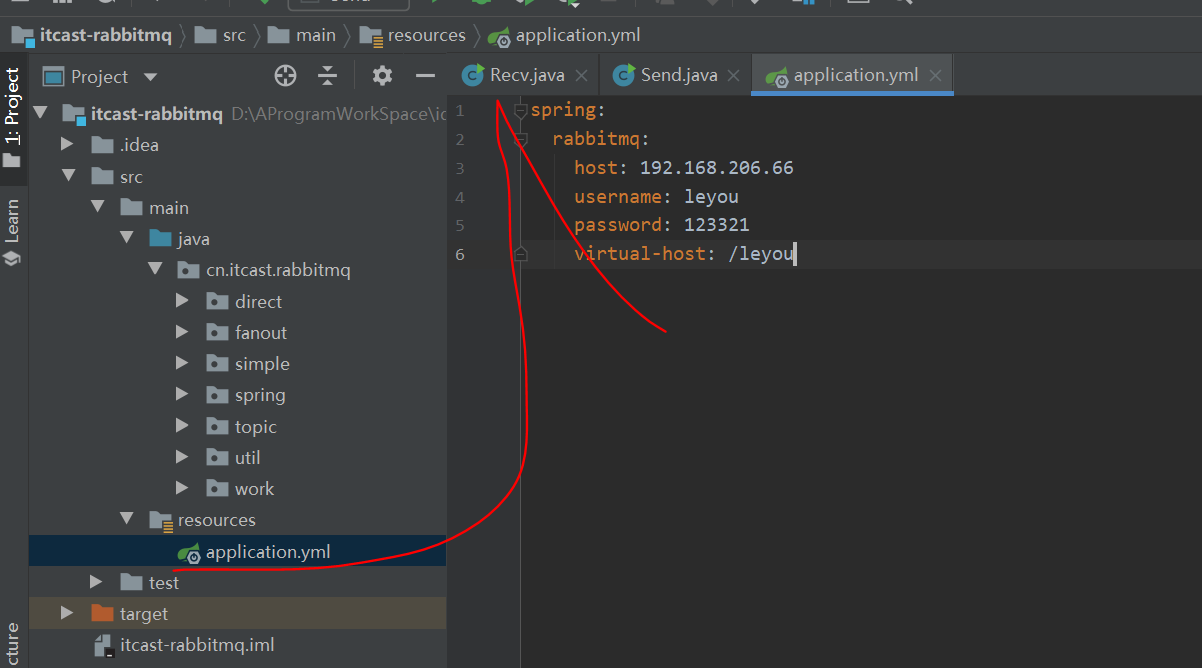Open Project panel settings gear

tap(382, 76)
